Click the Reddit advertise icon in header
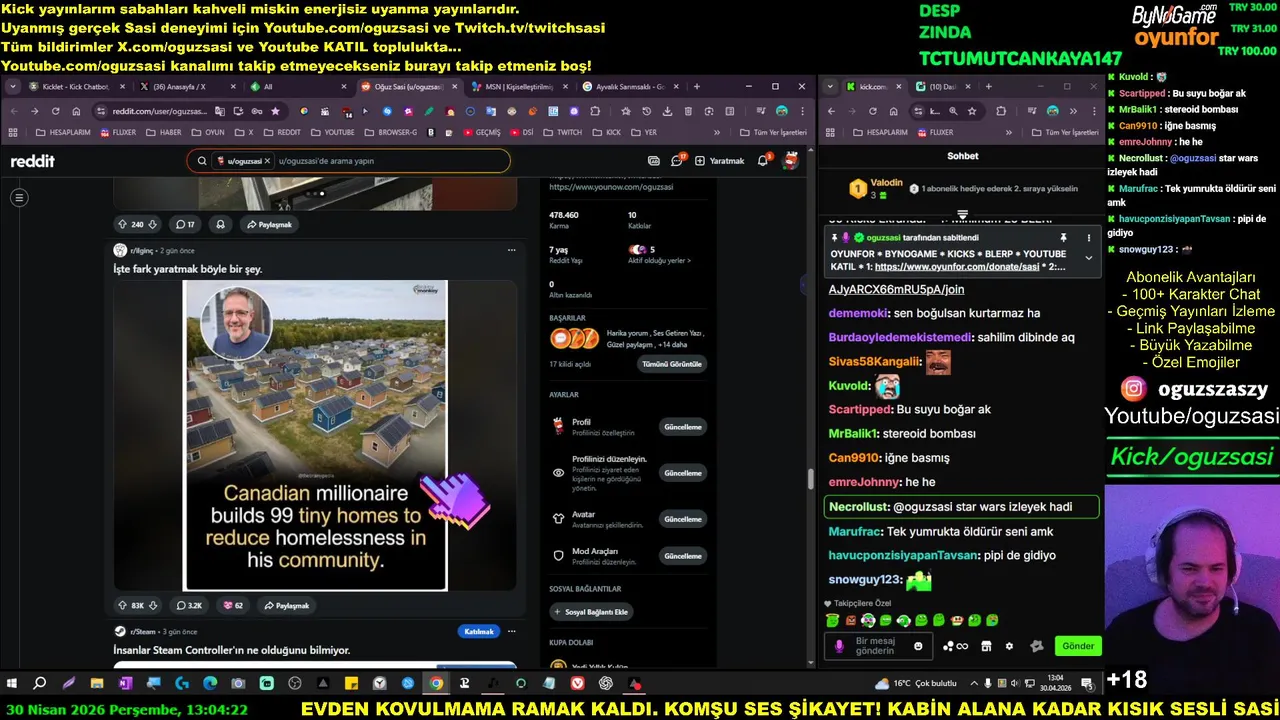Viewport: 1280px width, 720px height. (654, 160)
